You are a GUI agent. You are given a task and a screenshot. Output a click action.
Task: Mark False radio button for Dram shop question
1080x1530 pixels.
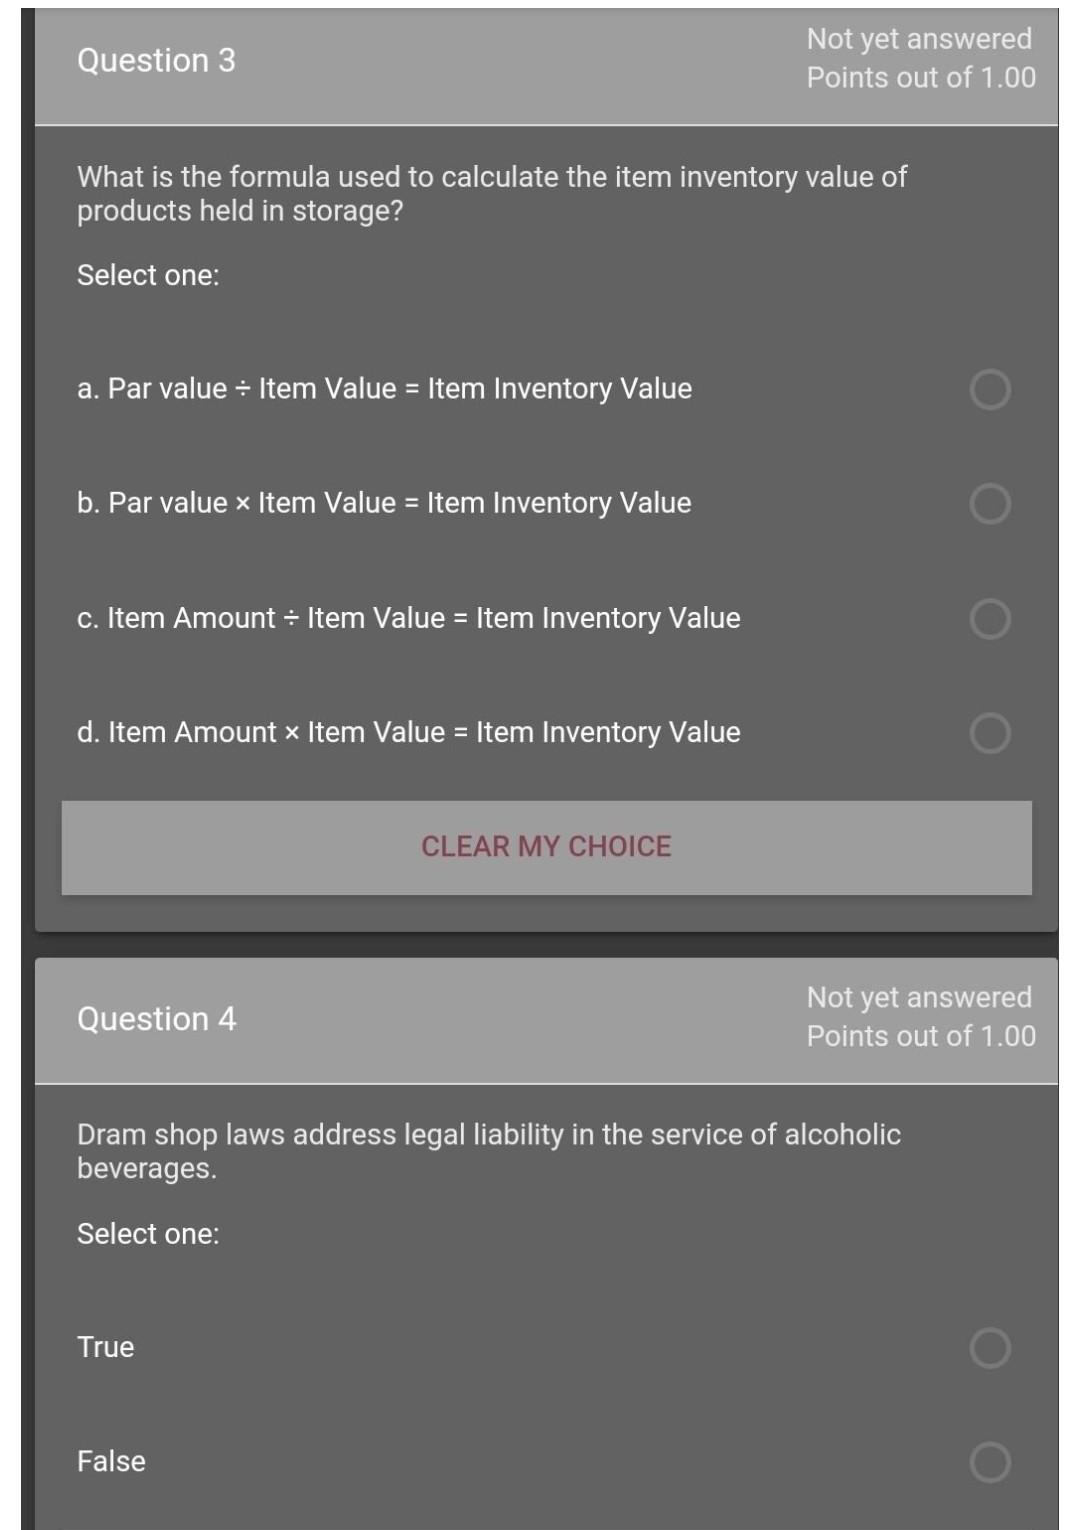990,1462
